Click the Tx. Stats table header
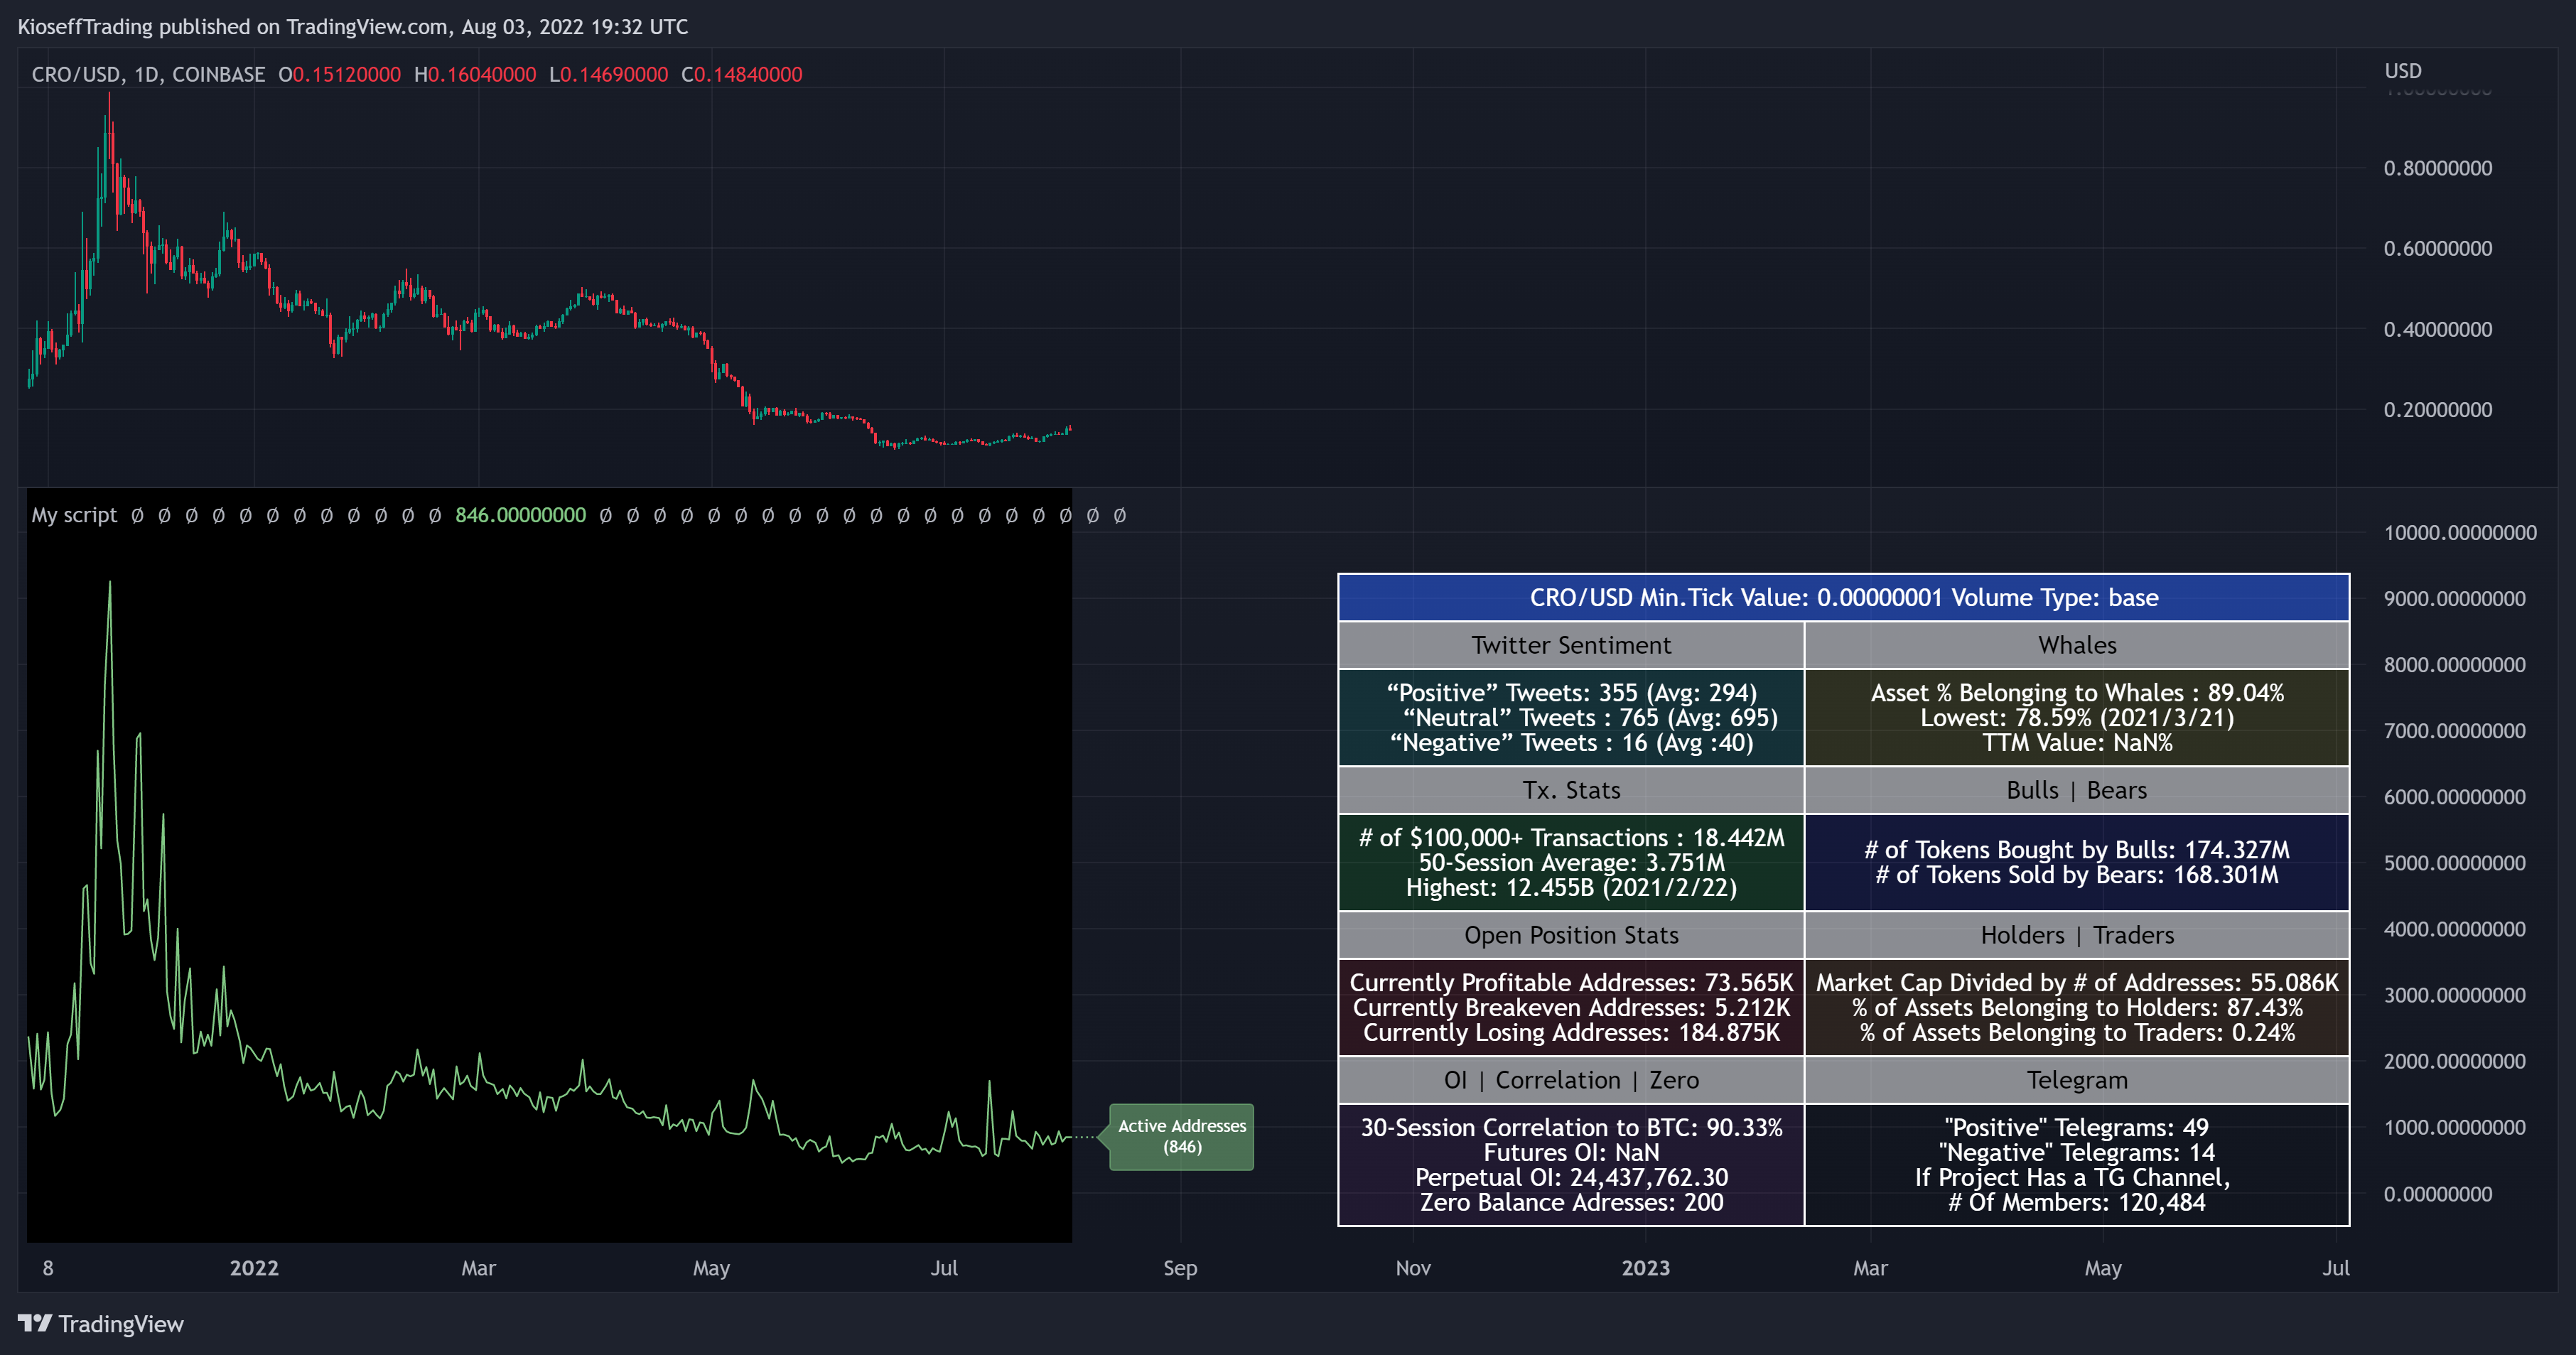2576x1355 pixels. tap(1571, 790)
